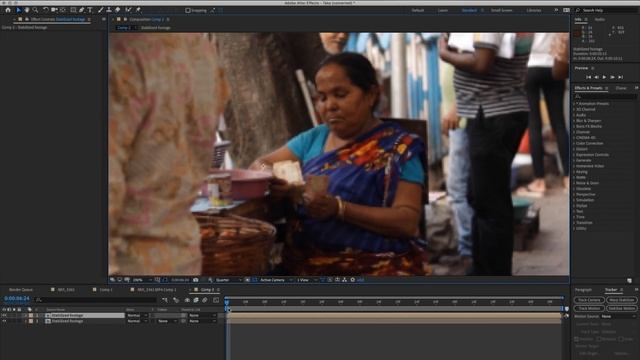Switch to the Libraries workspace
This screenshot has height=360, width=640.
(x=534, y=10)
